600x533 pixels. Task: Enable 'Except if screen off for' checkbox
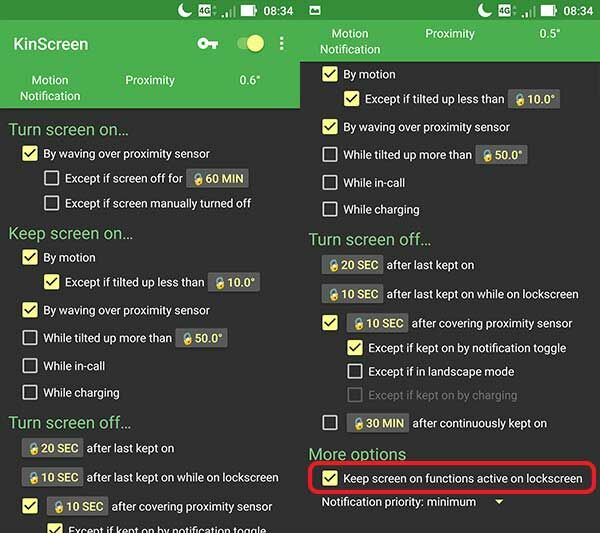tap(52, 179)
